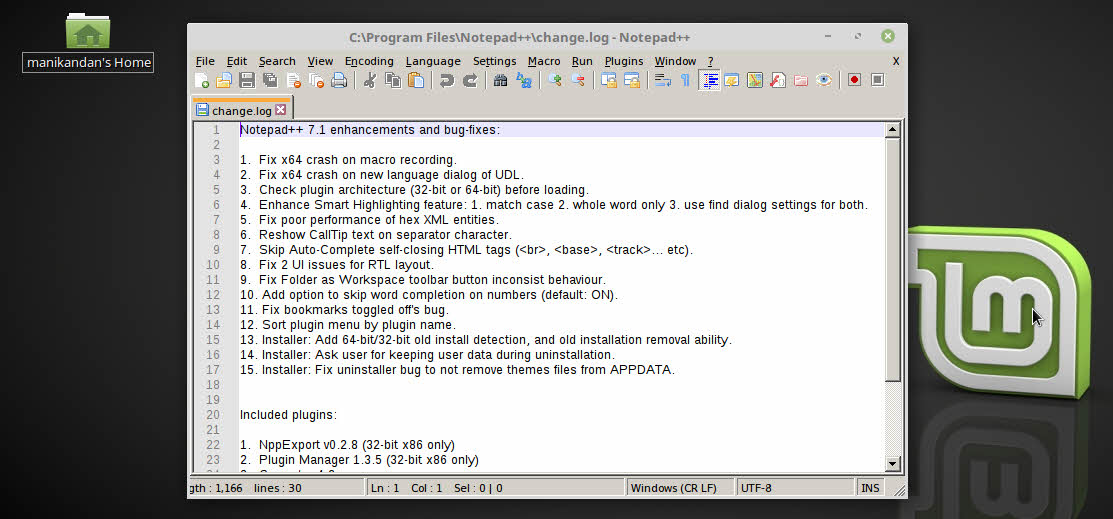Open the Run menu
The height and width of the screenshot is (519, 1113).
[582, 61]
